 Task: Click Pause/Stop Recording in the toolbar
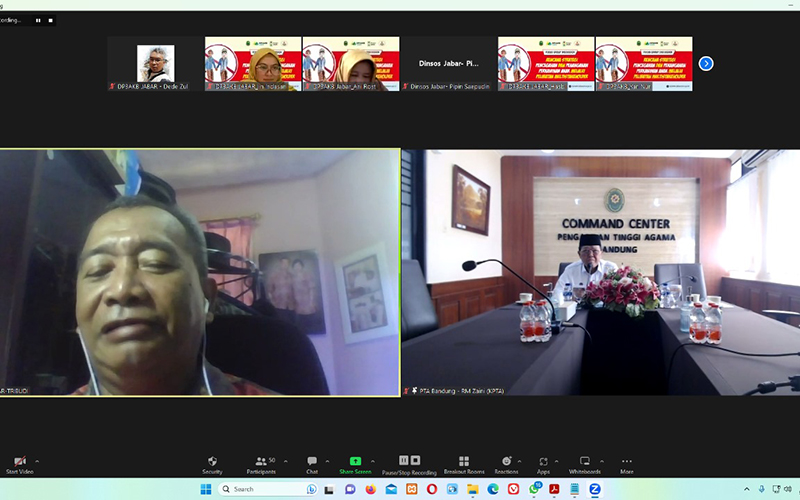[404, 462]
